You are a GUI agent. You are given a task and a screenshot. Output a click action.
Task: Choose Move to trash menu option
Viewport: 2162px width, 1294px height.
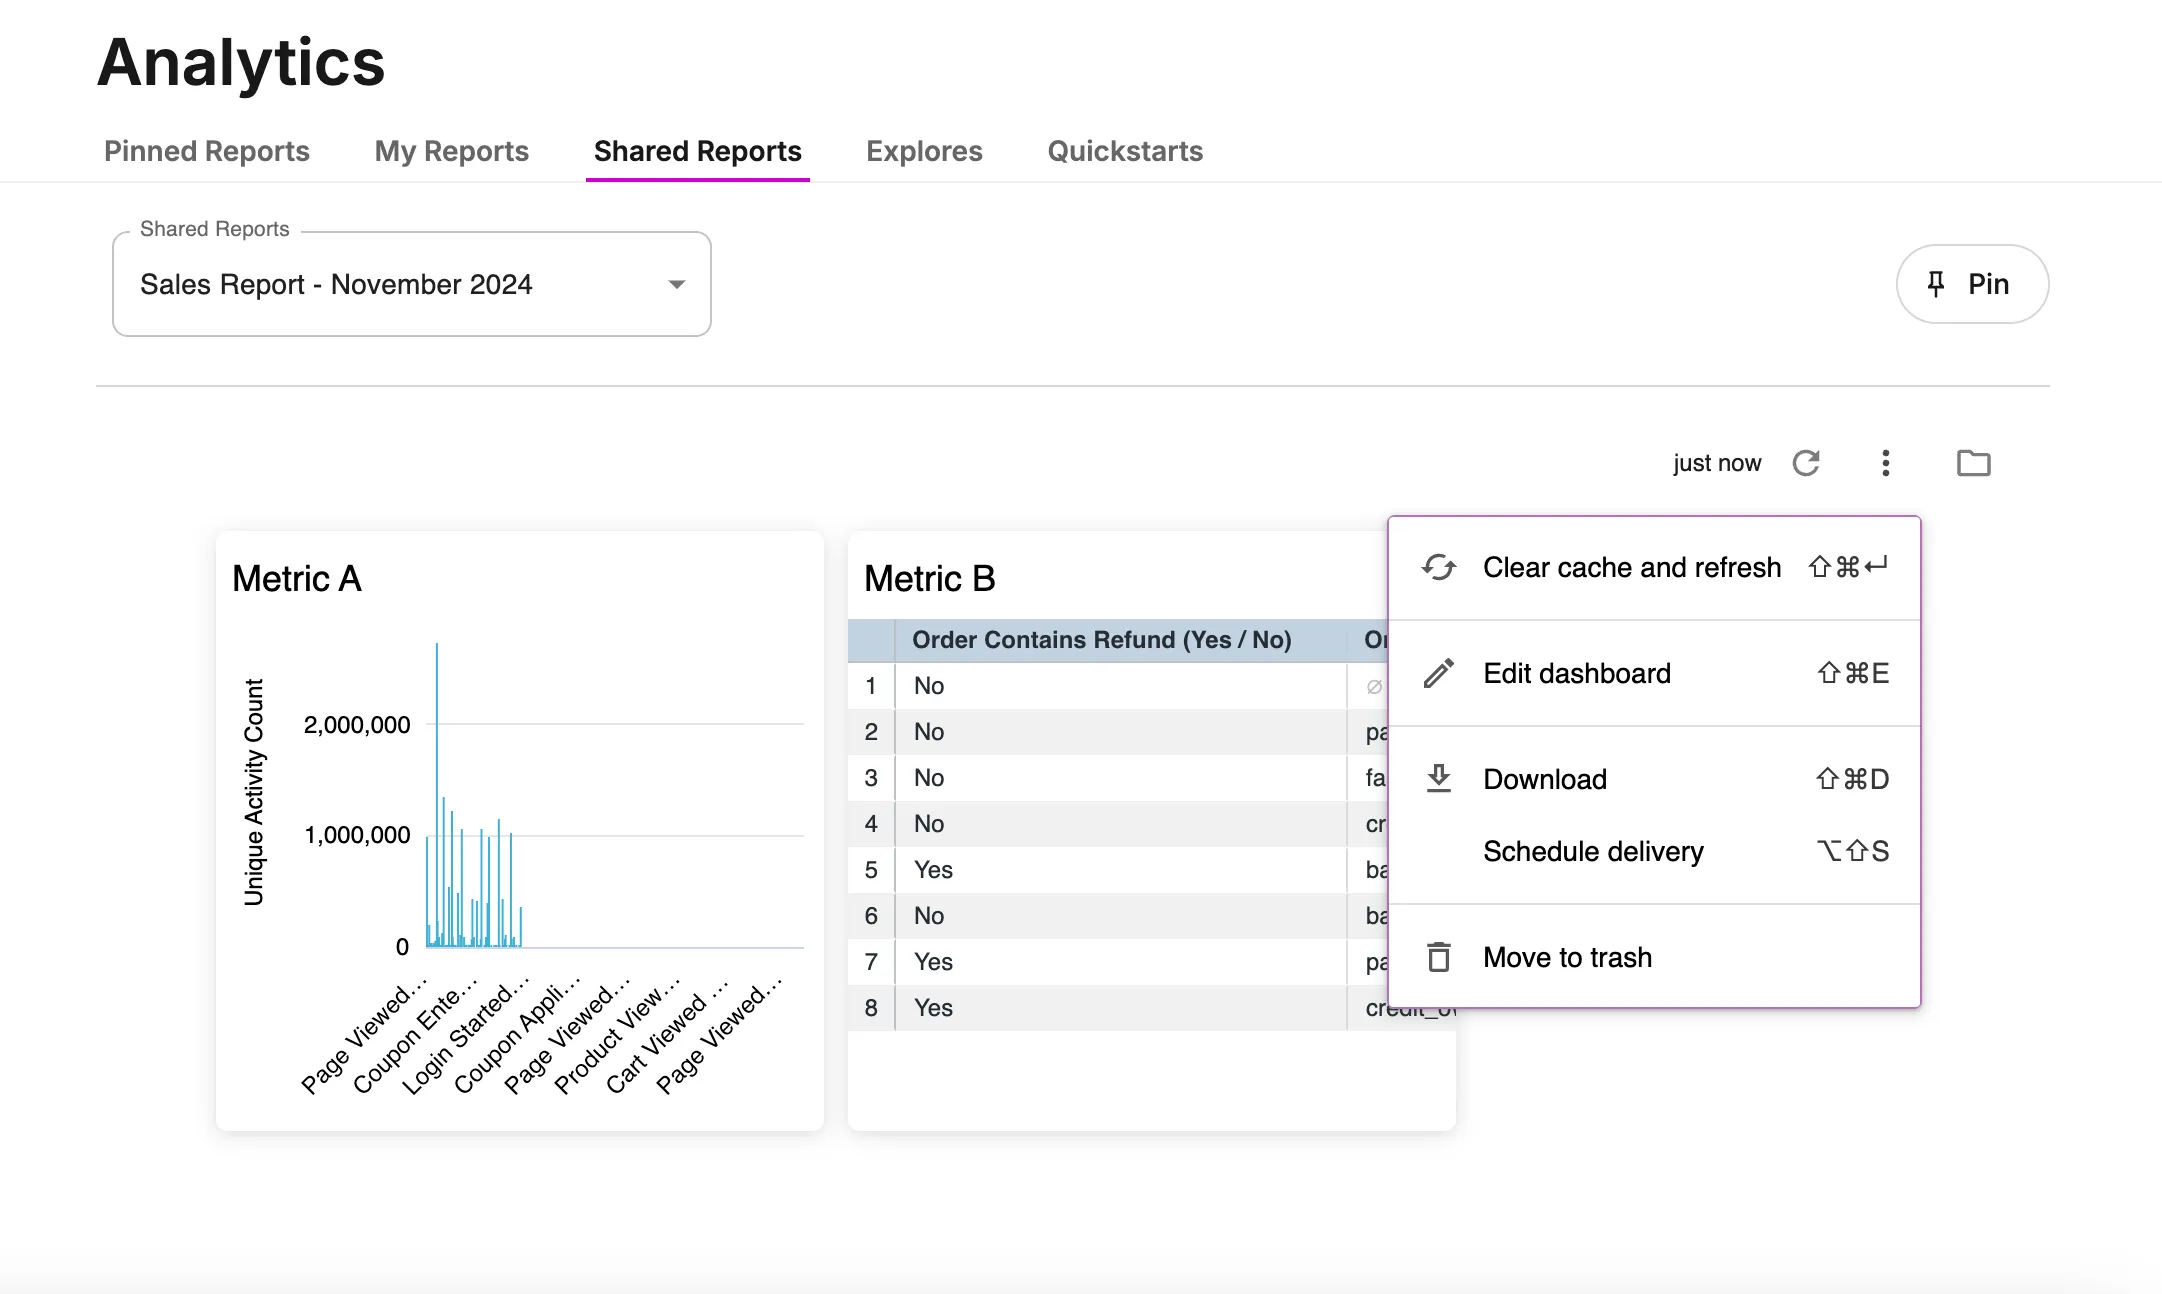pos(1655,957)
